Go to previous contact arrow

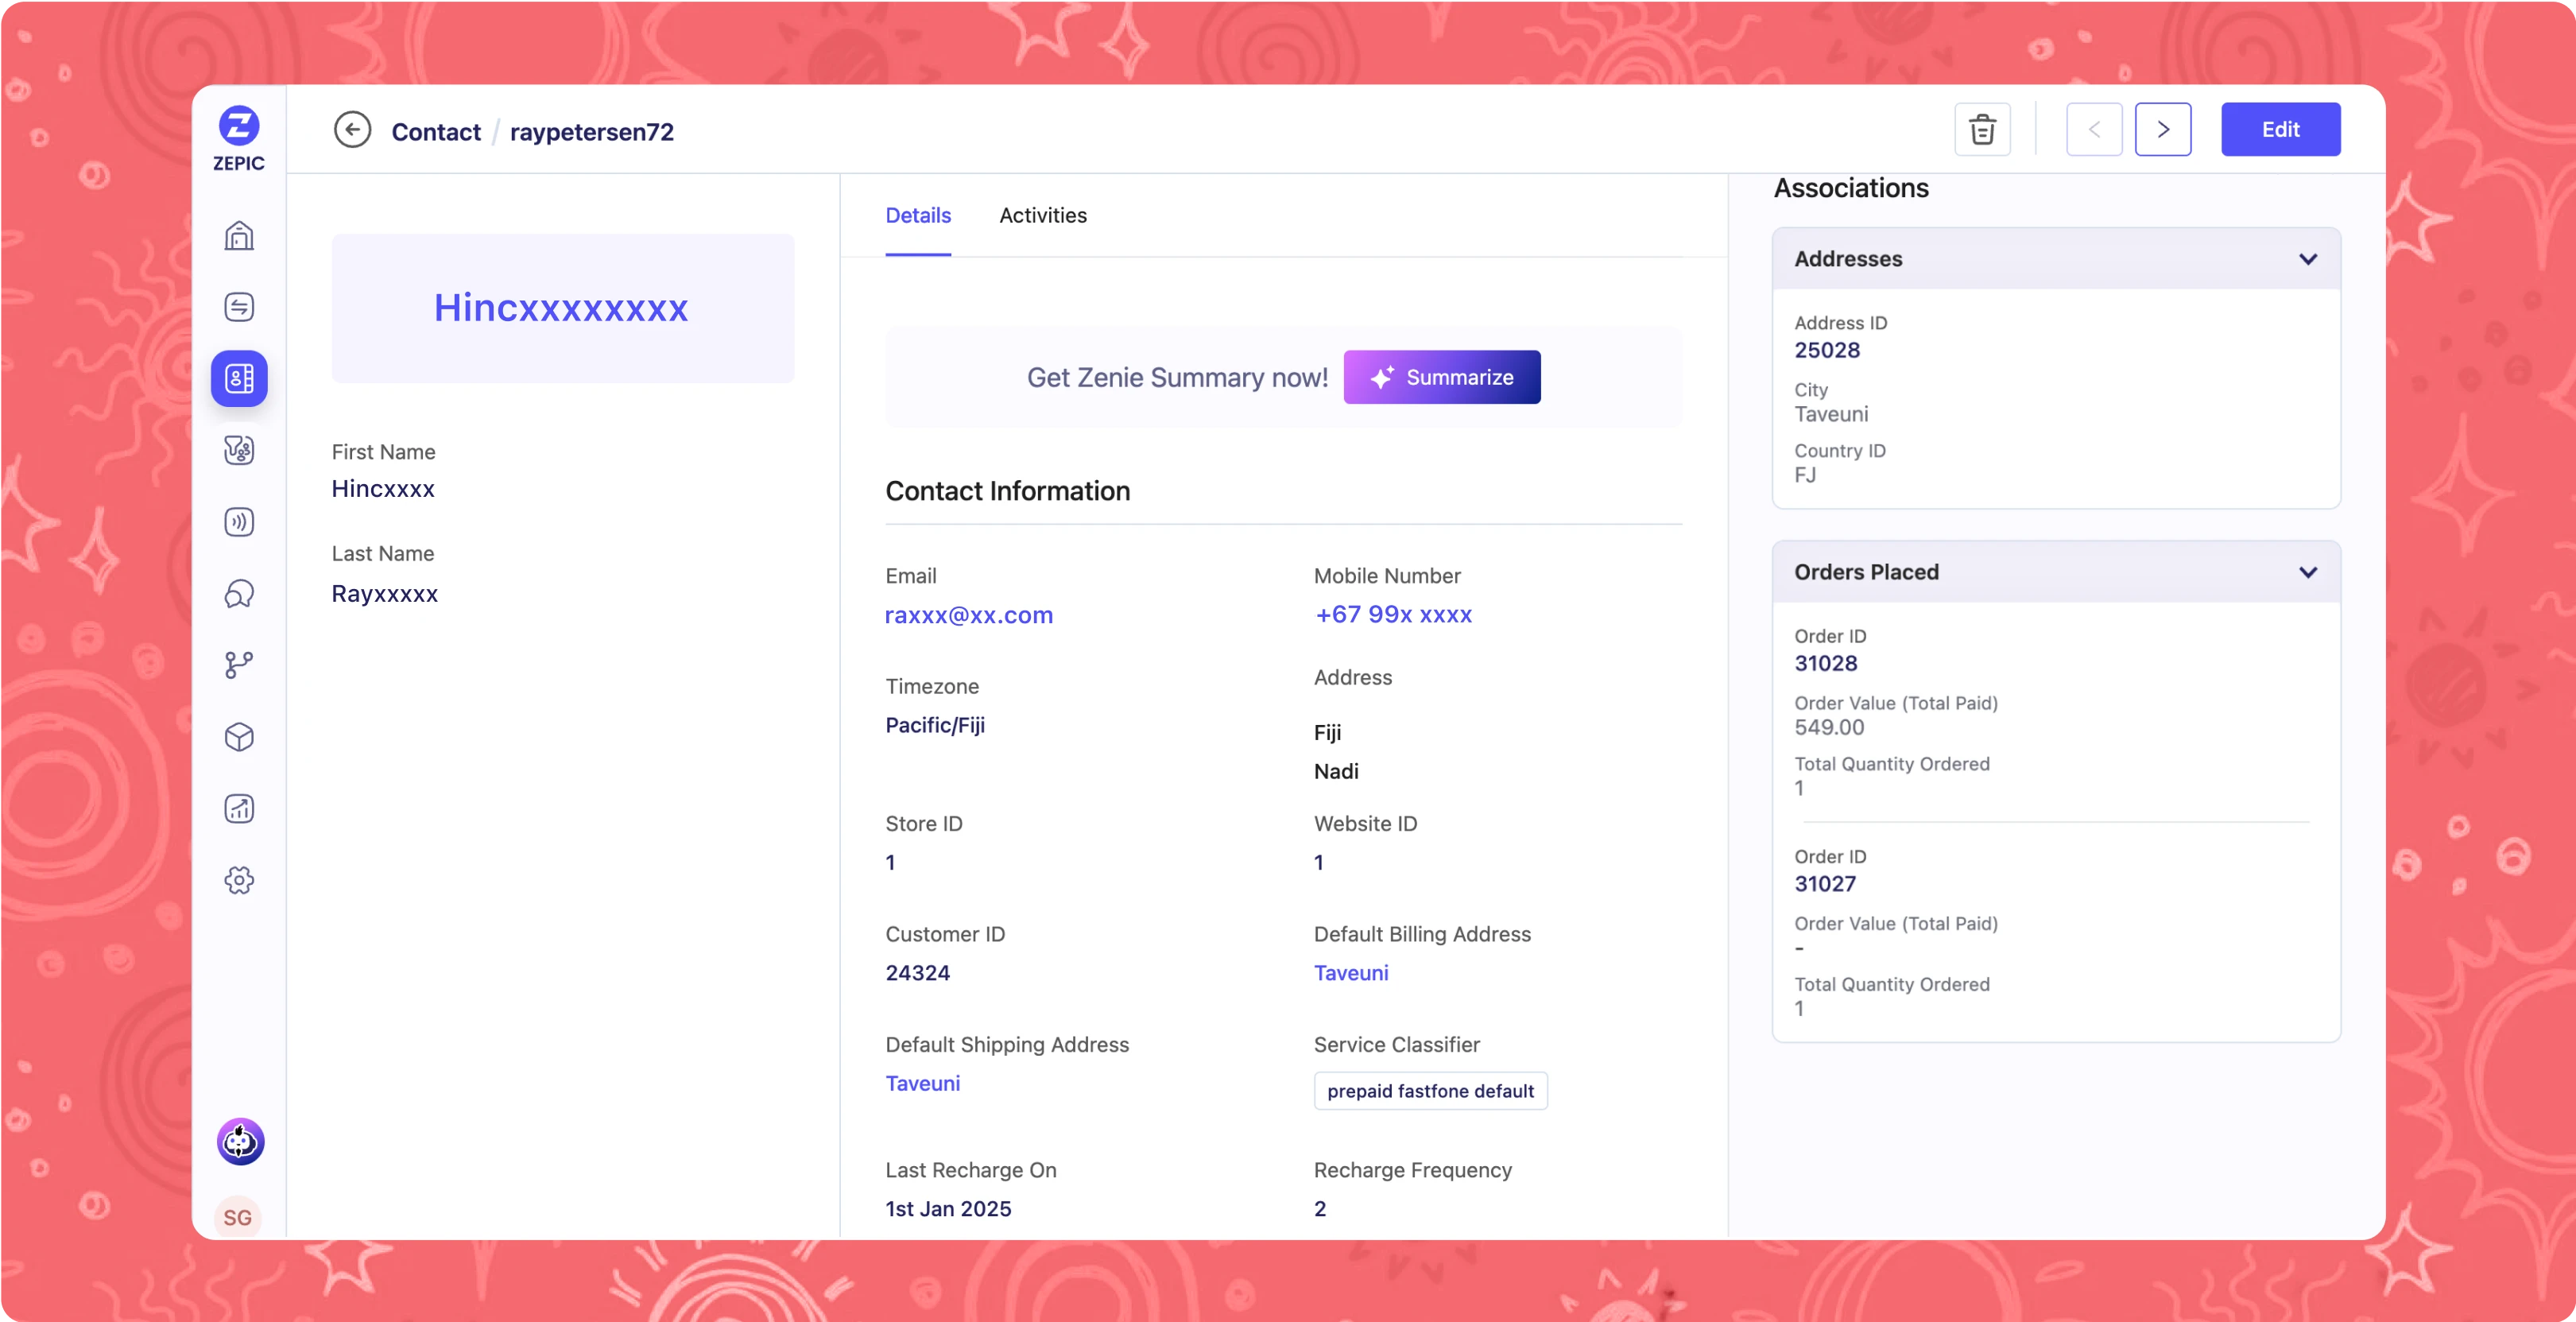2094,129
